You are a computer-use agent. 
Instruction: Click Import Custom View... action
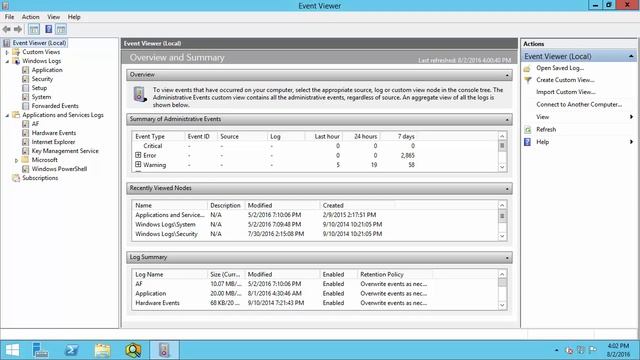pos(566,92)
